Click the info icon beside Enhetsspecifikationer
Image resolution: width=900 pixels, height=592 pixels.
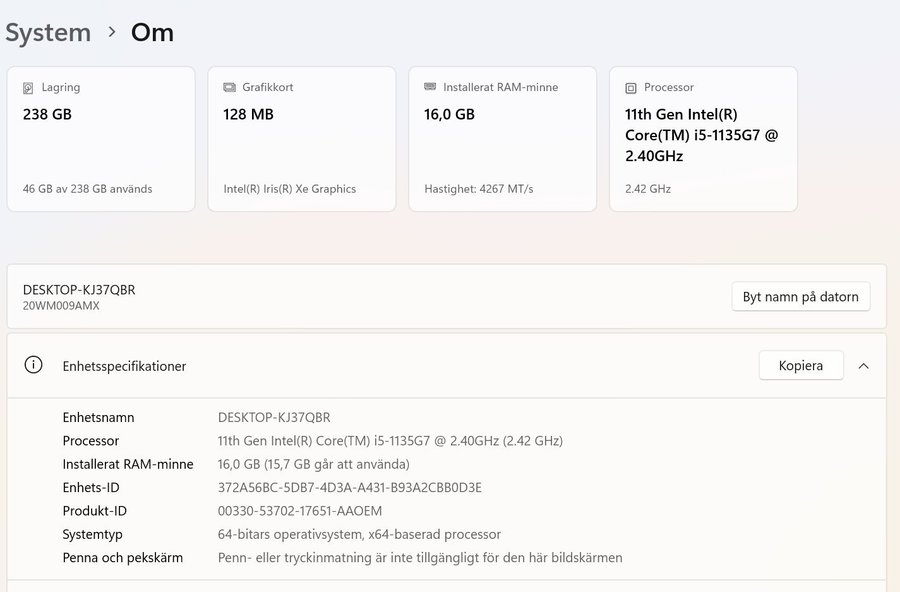click(33, 365)
